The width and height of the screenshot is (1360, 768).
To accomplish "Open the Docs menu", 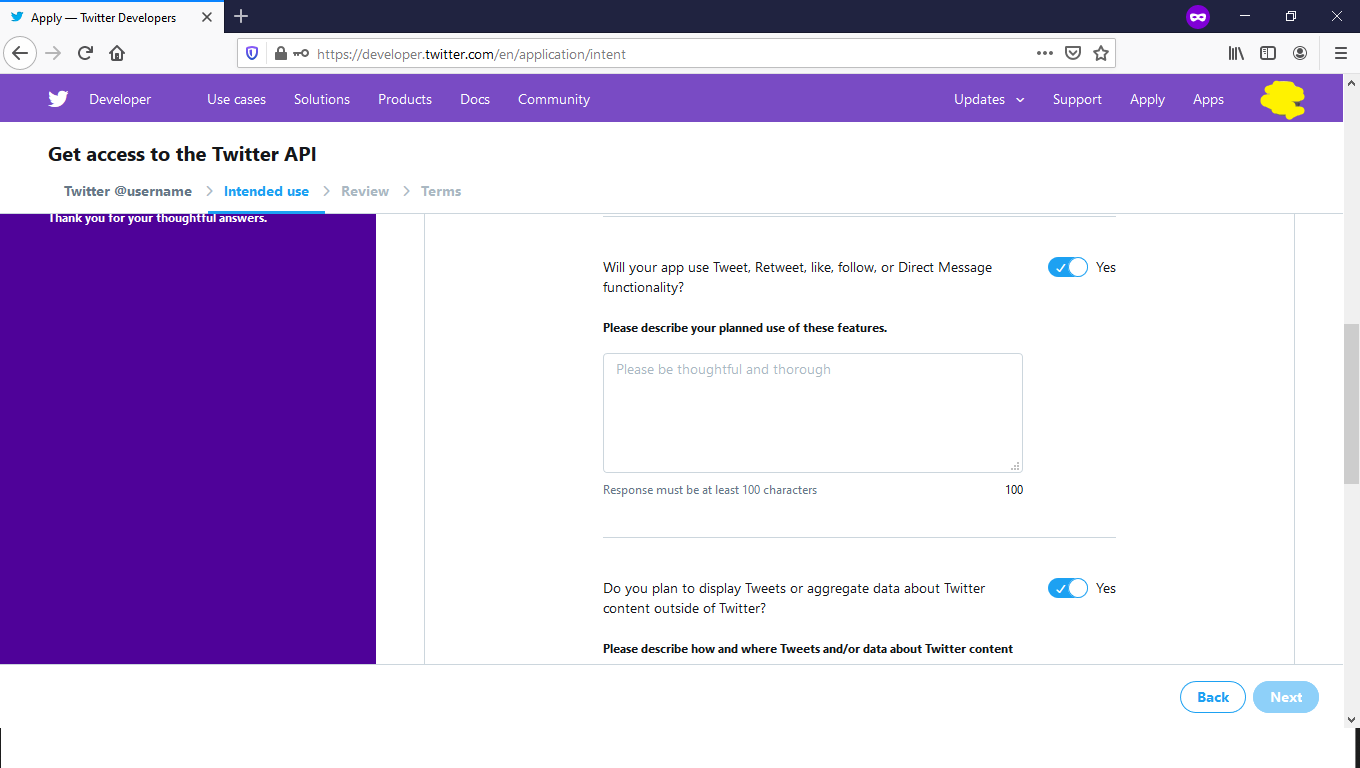I will [475, 99].
